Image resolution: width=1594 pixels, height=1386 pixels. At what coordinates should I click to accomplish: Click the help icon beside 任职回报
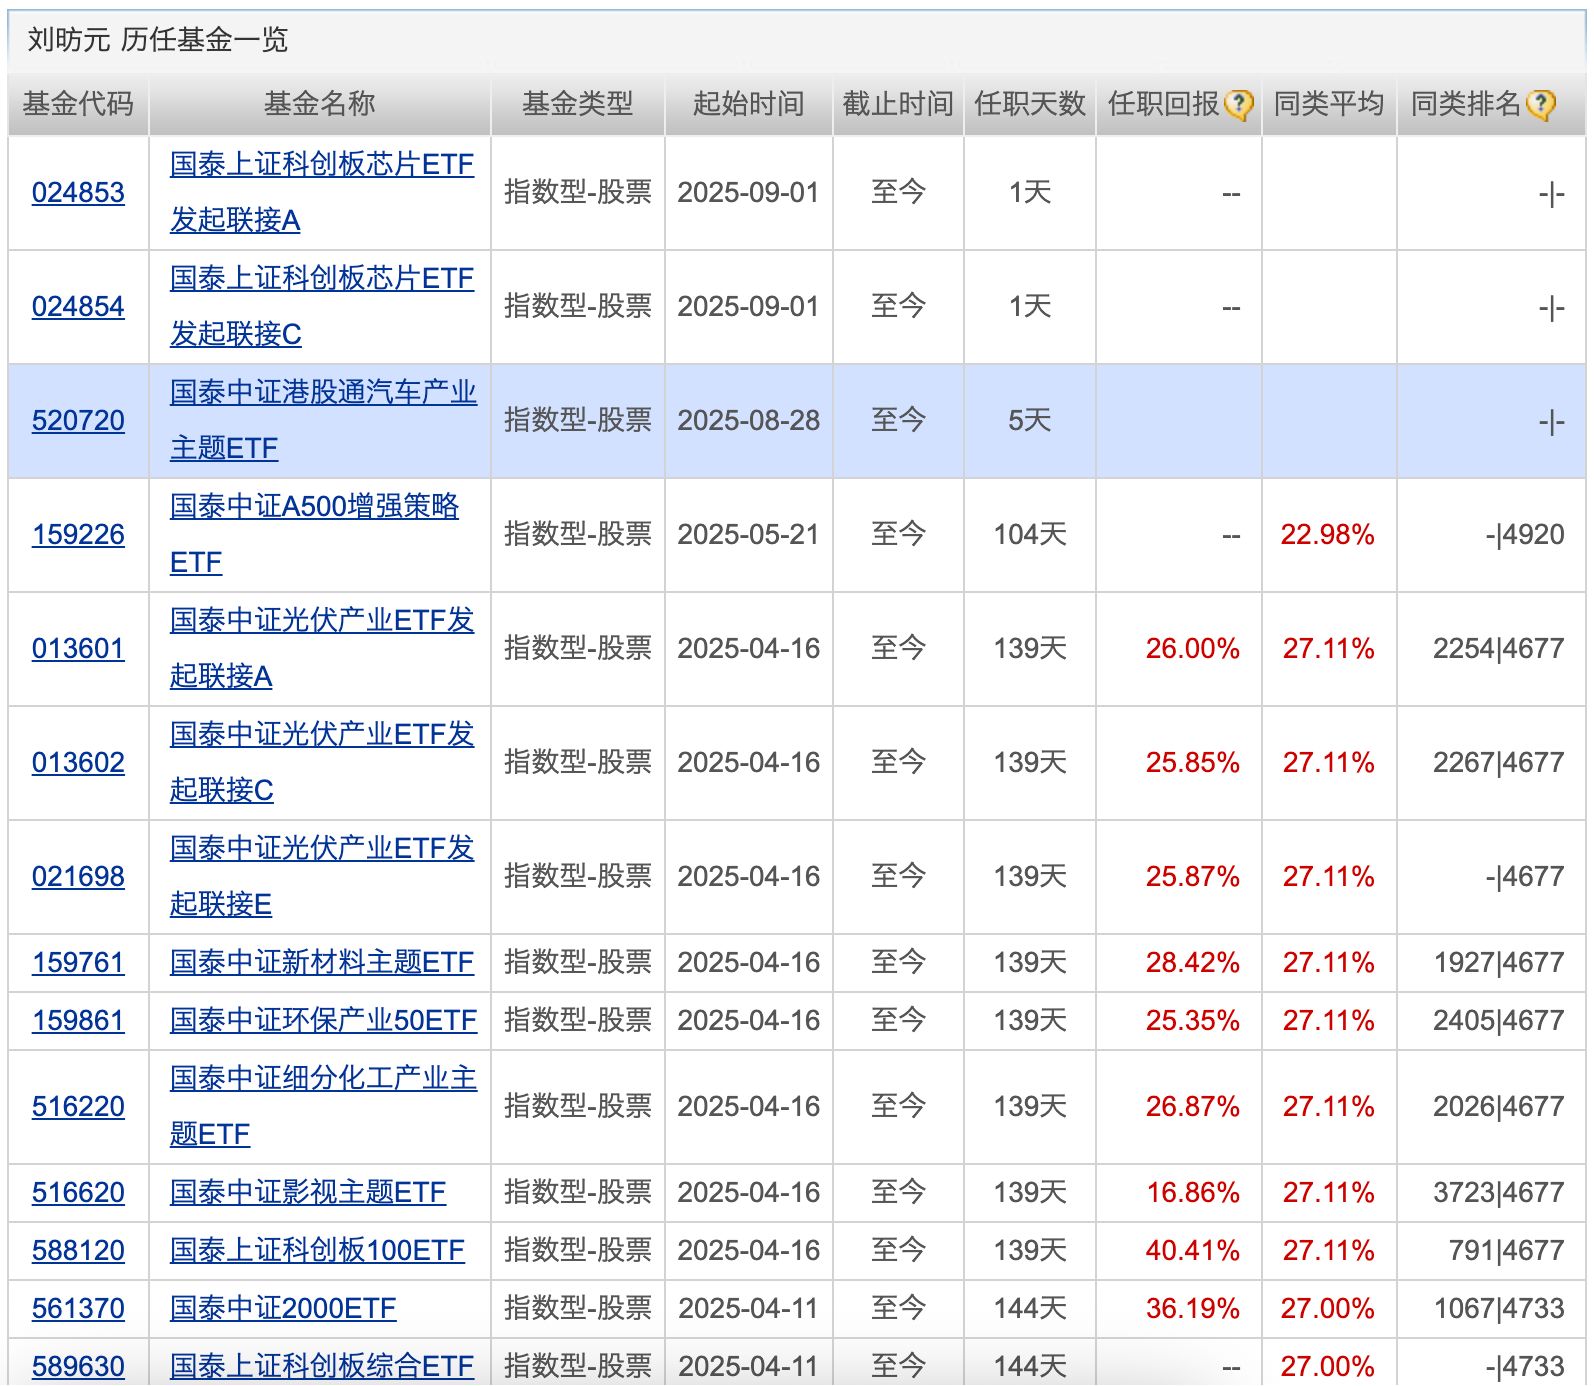pos(1238,105)
